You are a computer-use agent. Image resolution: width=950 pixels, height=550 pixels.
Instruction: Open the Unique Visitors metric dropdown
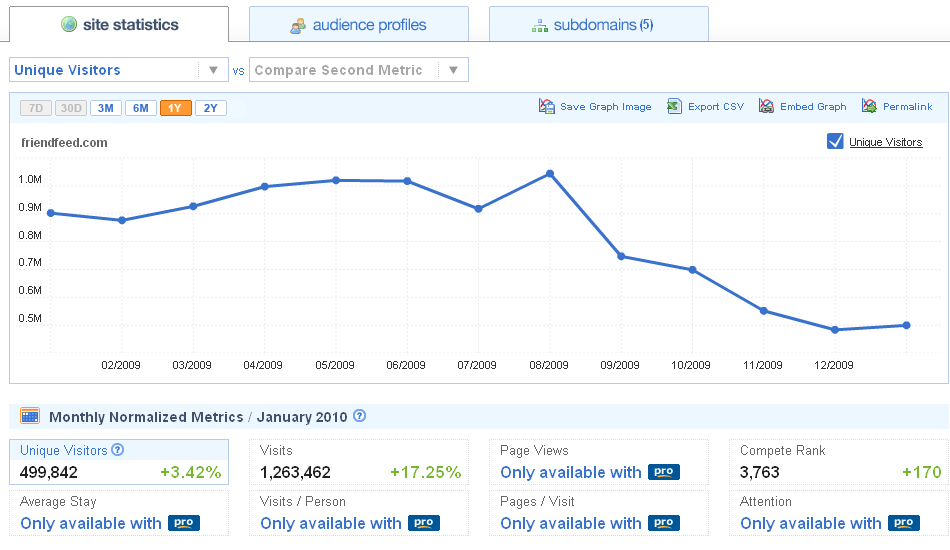[119, 70]
